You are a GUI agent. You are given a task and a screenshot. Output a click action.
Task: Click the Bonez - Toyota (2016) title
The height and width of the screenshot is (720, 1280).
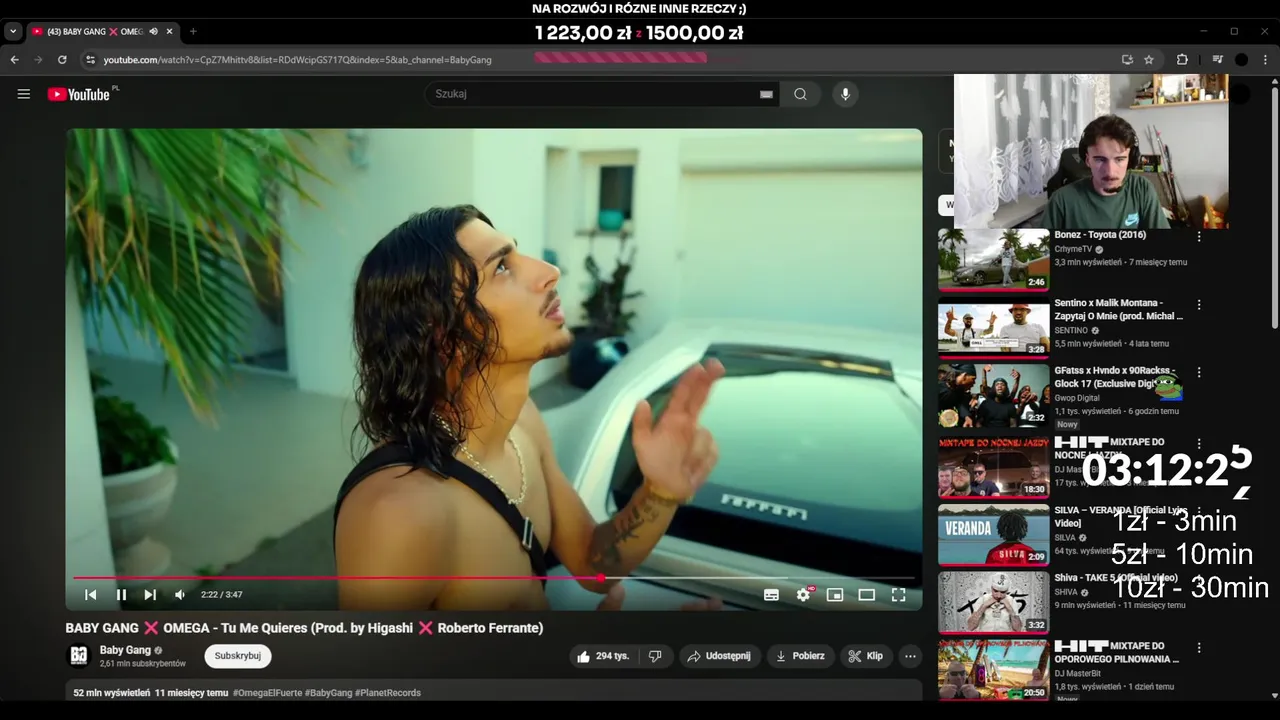click(x=1100, y=235)
